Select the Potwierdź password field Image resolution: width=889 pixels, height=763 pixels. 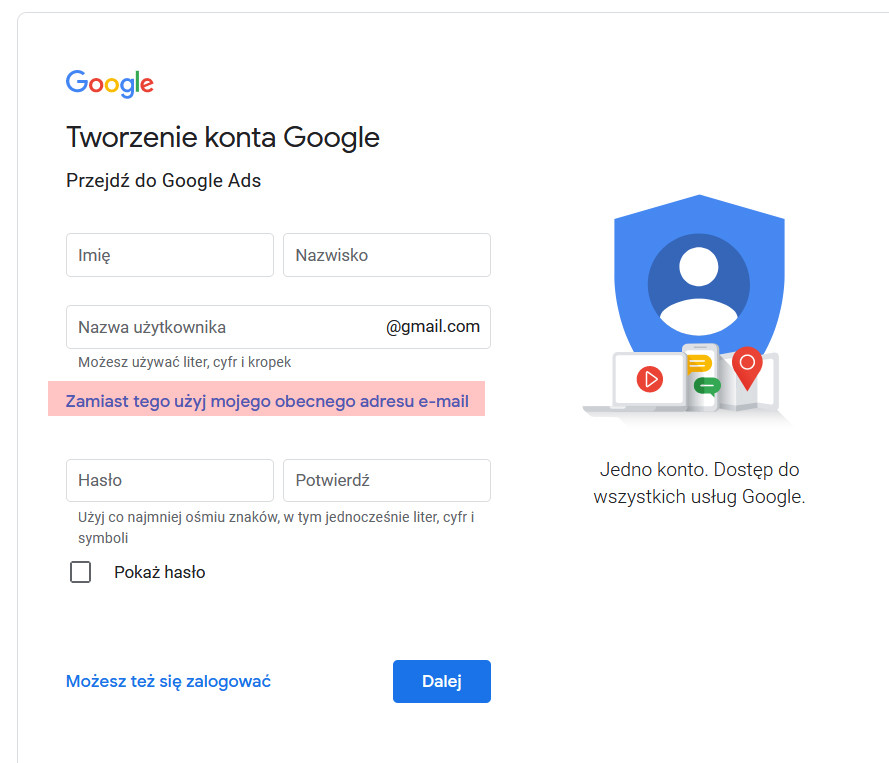click(387, 480)
